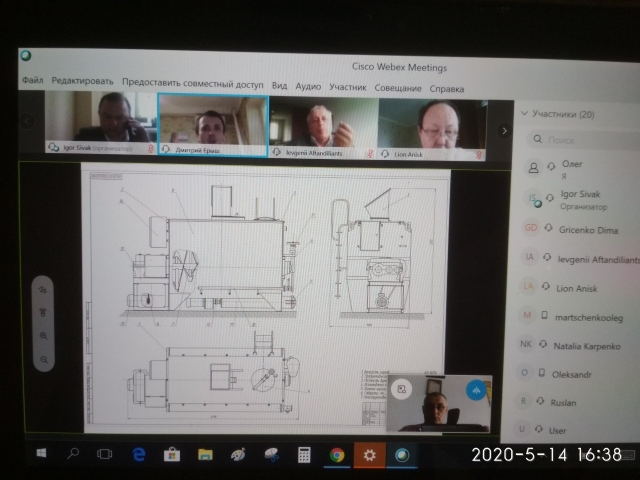The width and height of the screenshot is (640, 480).
Task: Select the Дмитрий Ерыш video thumbnail
Action: click(213, 125)
